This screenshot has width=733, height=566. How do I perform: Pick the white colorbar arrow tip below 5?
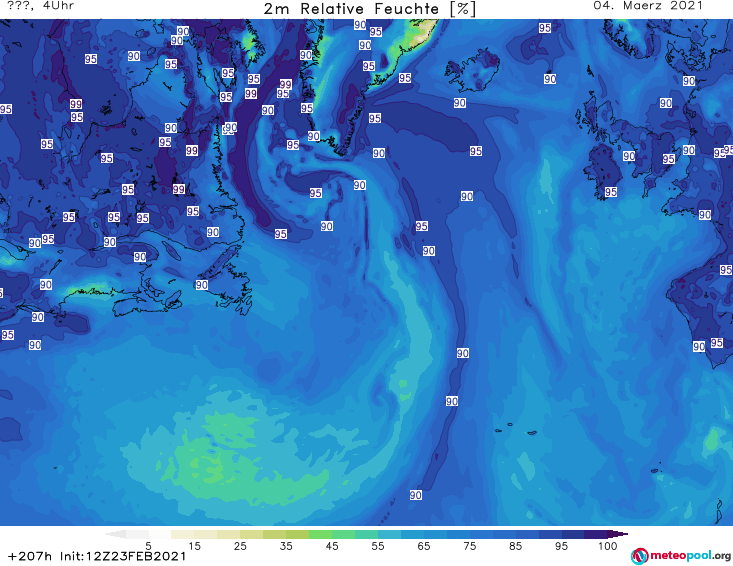tap(115, 534)
